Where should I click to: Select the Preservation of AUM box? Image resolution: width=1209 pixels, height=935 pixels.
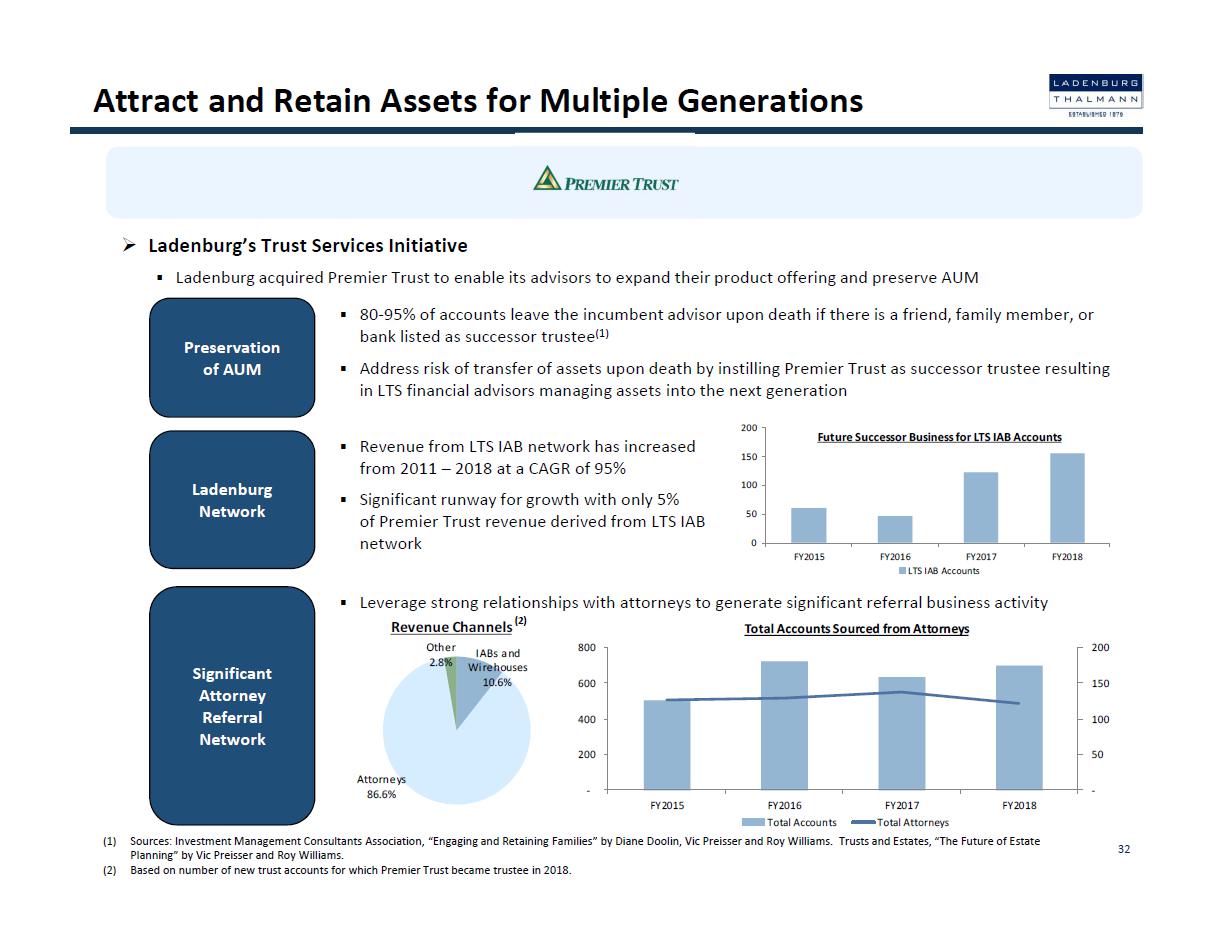232,358
